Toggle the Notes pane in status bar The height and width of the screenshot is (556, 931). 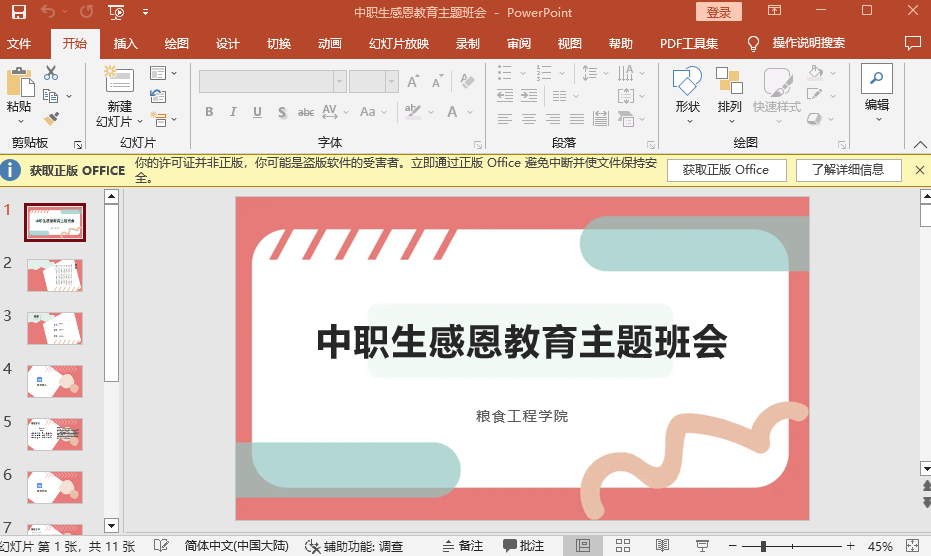(x=461, y=546)
